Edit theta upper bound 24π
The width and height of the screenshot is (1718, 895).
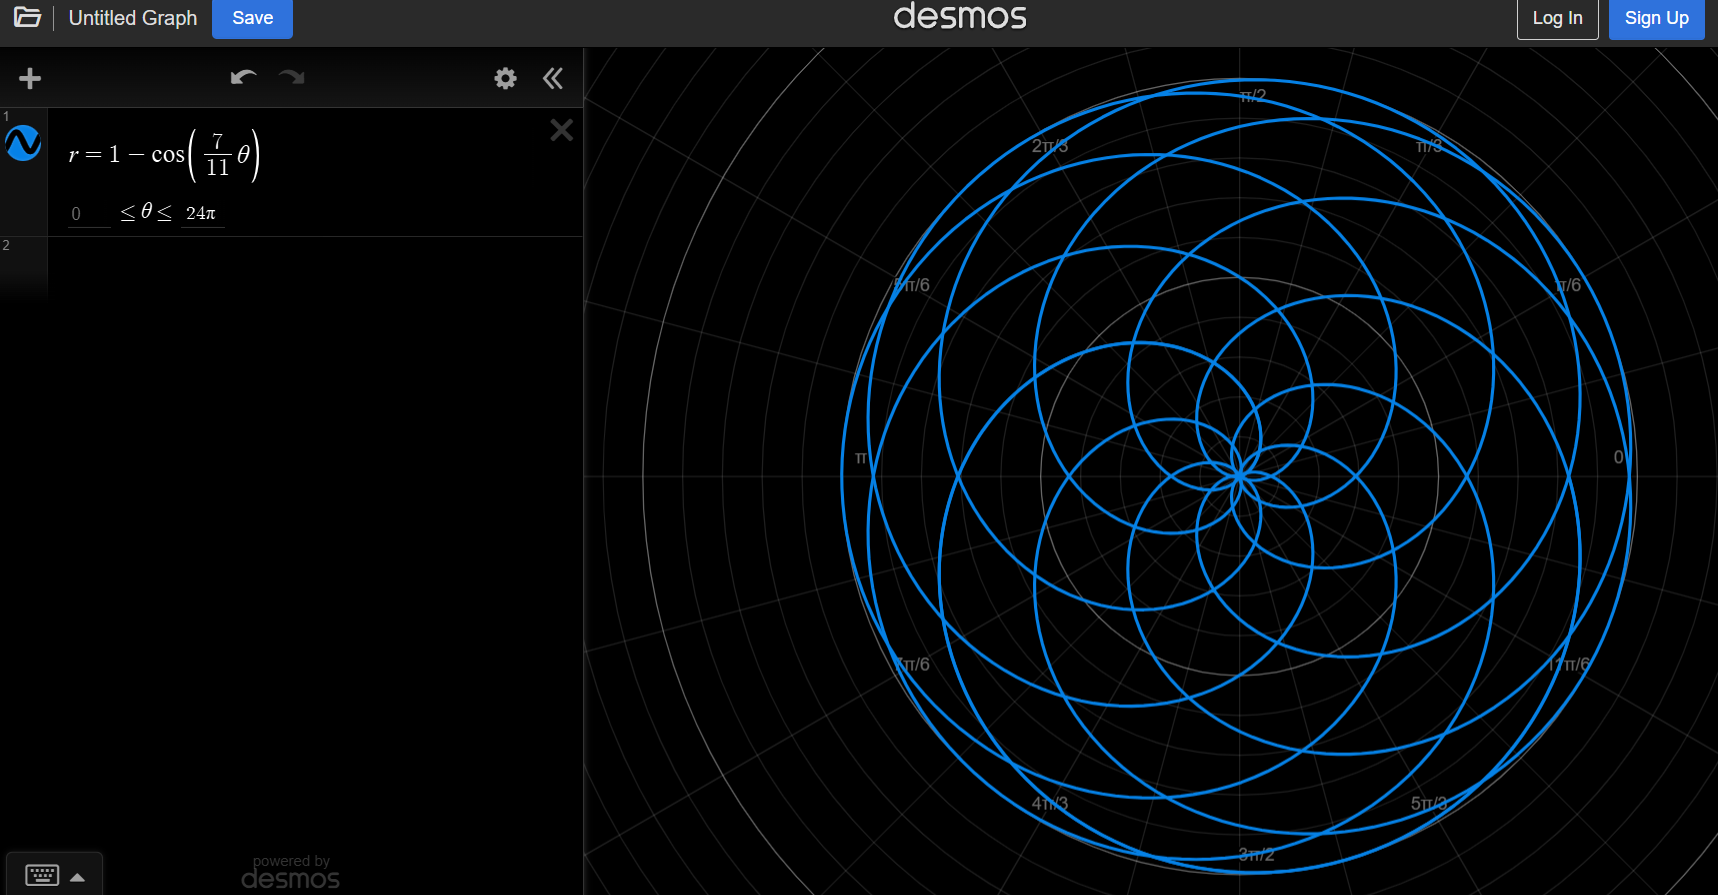click(x=202, y=214)
